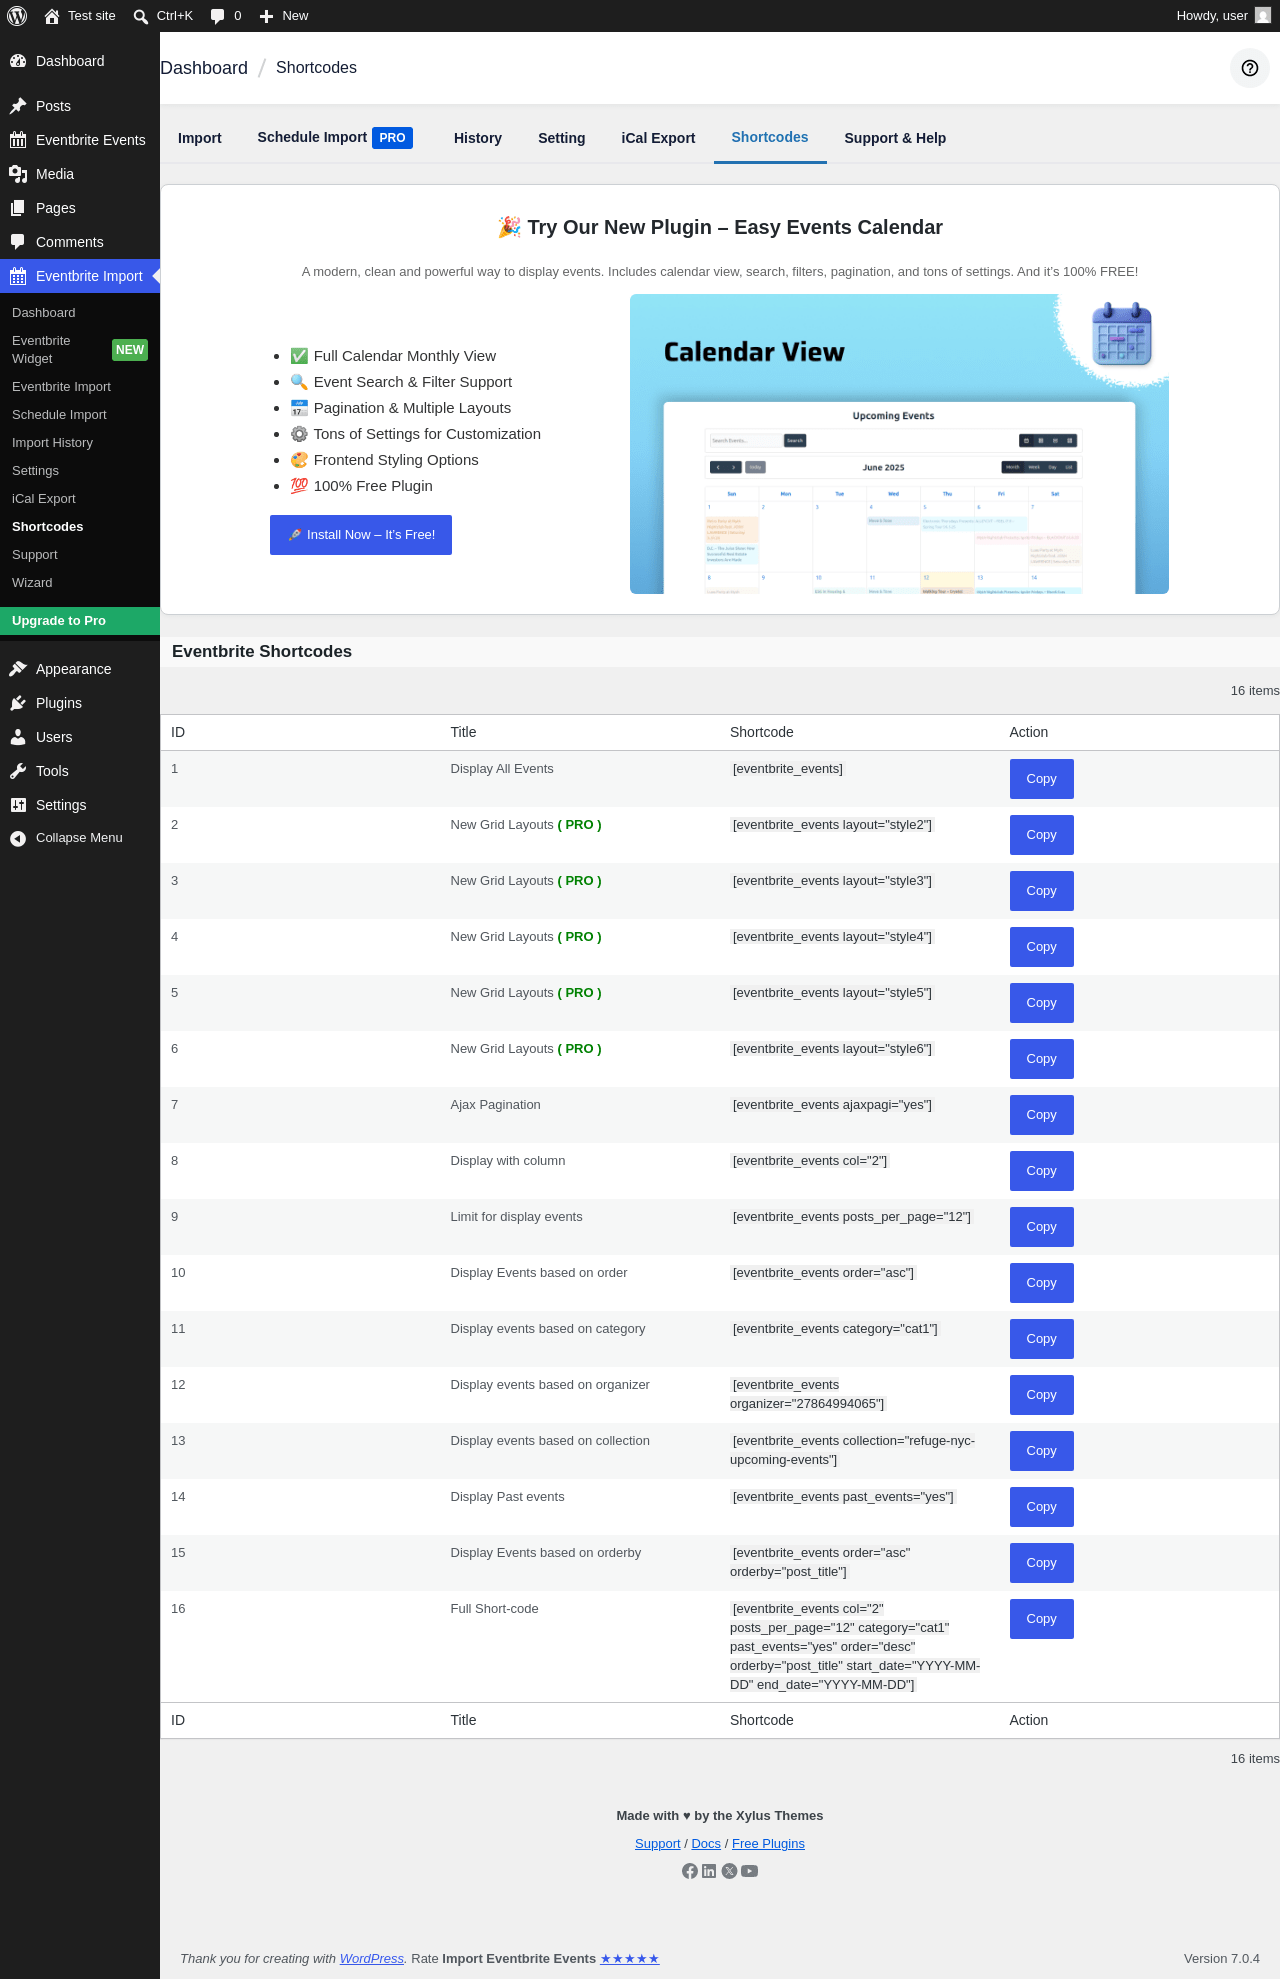Copy the Display Past events shortcode
The height and width of the screenshot is (1979, 1280).
click(1041, 1507)
